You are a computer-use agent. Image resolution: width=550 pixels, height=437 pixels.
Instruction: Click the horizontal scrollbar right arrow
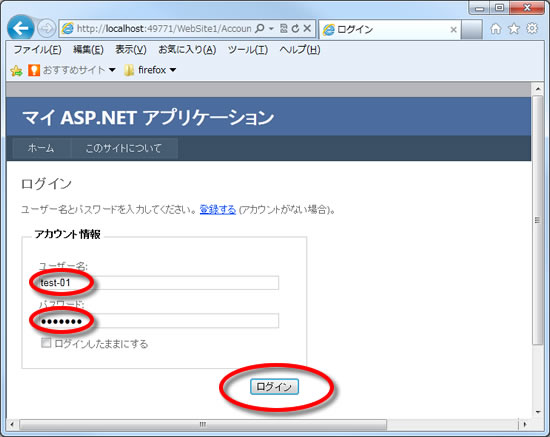pos(525,424)
